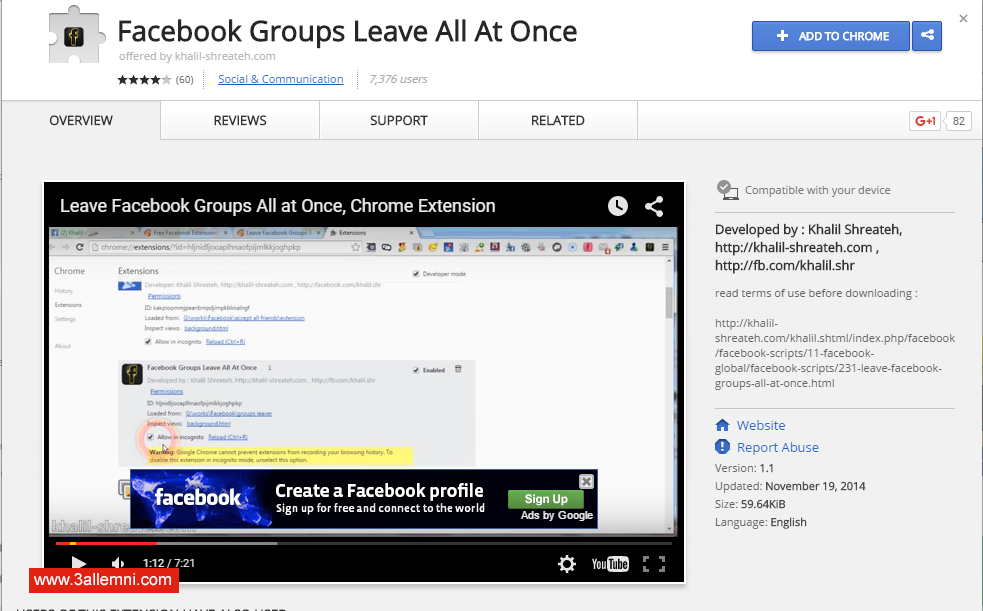Viewport: 983px width, 611px height.
Task: Click the Watch Later clock icon on video
Action: coord(618,206)
